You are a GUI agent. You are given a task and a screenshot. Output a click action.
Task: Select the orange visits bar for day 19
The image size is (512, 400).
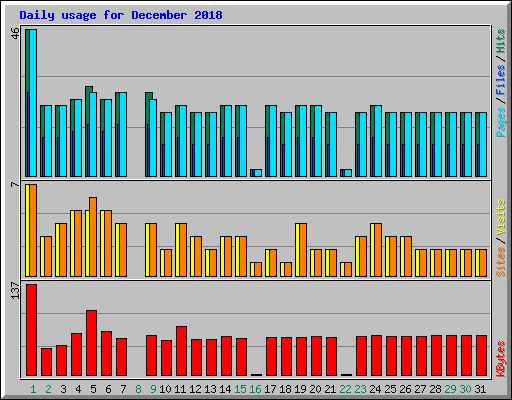pos(303,250)
